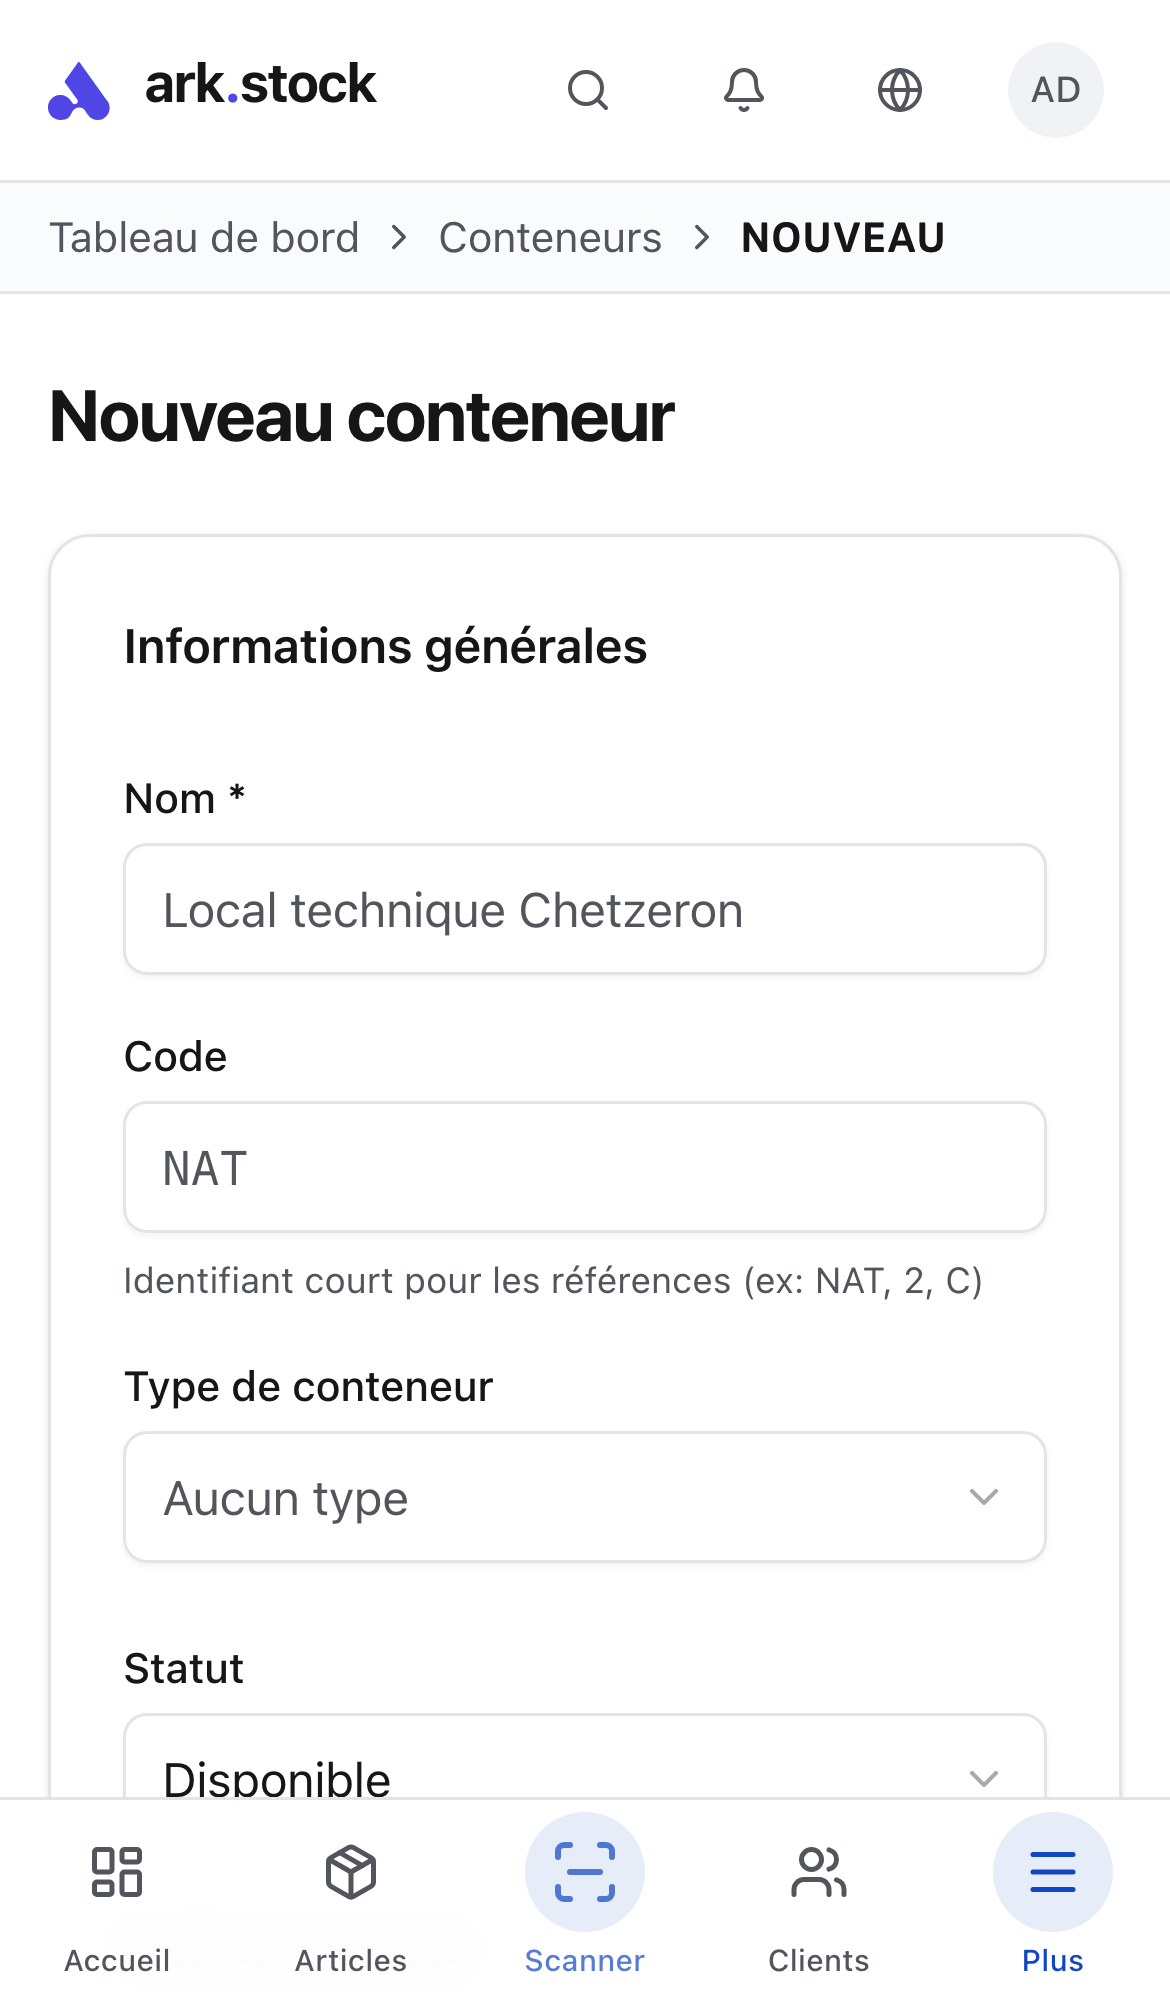The height and width of the screenshot is (1992, 1170).
Task: Click the AD avatar profile badge
Action: (1055, 90)
